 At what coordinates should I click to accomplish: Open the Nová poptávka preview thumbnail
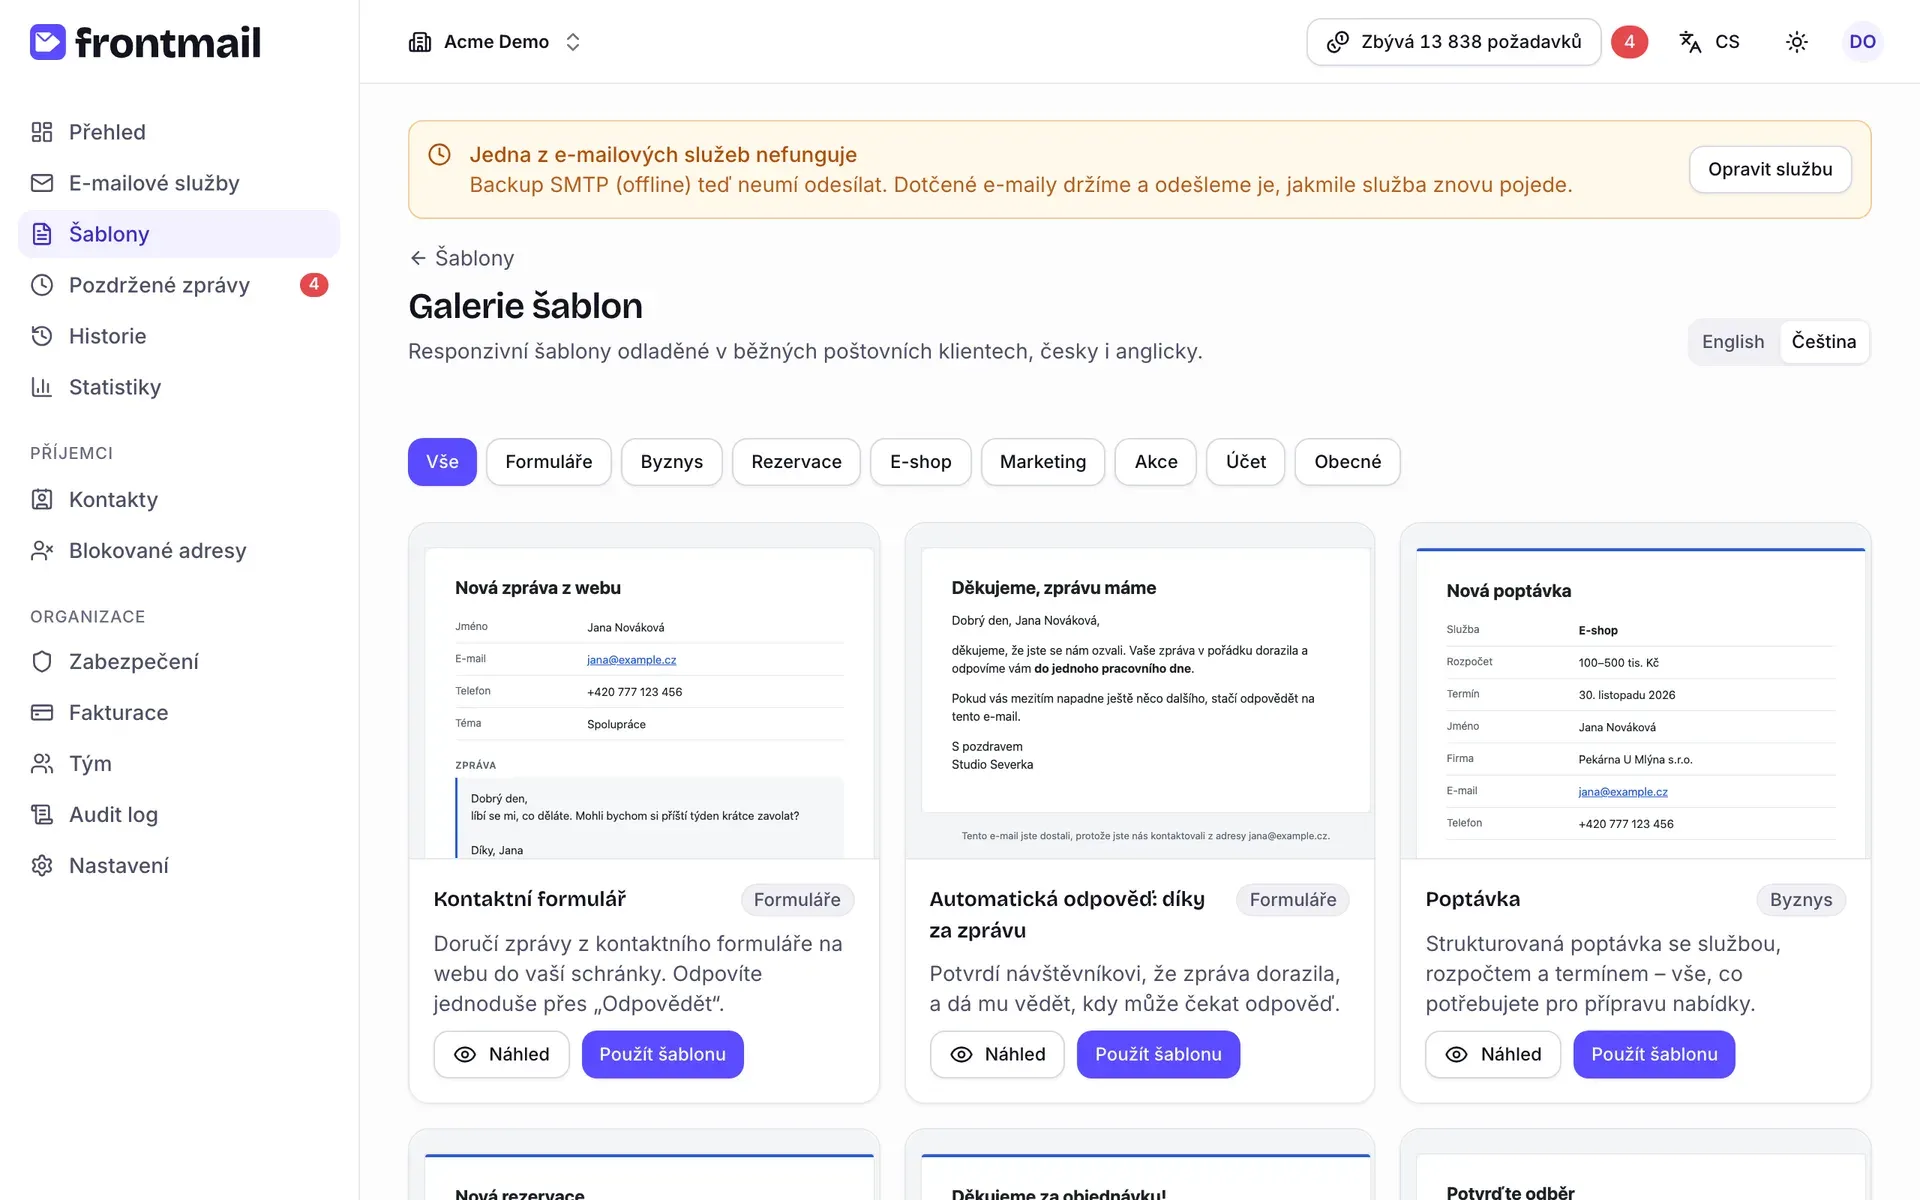1636,691
